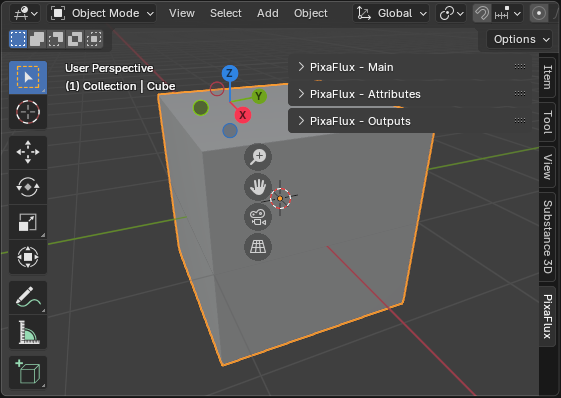The height and width of the screenshot is (398, 561).
Task: Expand PixaFlux - Attributes panel
Action: click(409, 94)
